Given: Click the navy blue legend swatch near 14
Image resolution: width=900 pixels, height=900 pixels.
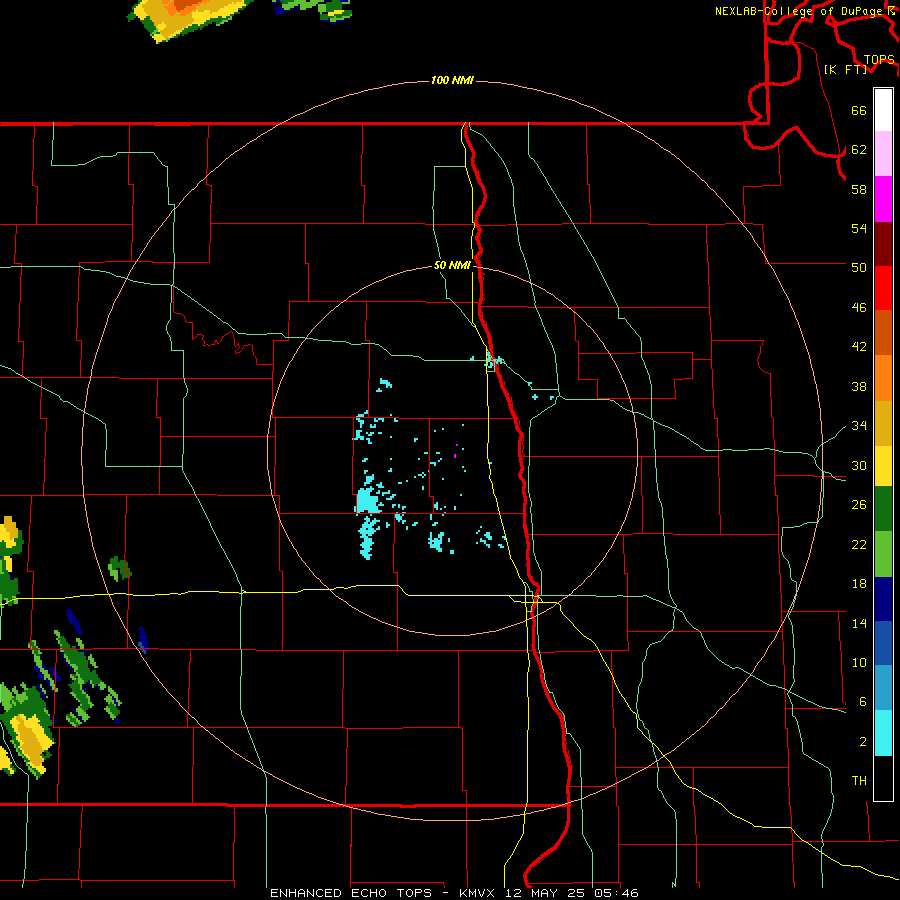Looking at the screenshot, I should (x=883, y=599).
